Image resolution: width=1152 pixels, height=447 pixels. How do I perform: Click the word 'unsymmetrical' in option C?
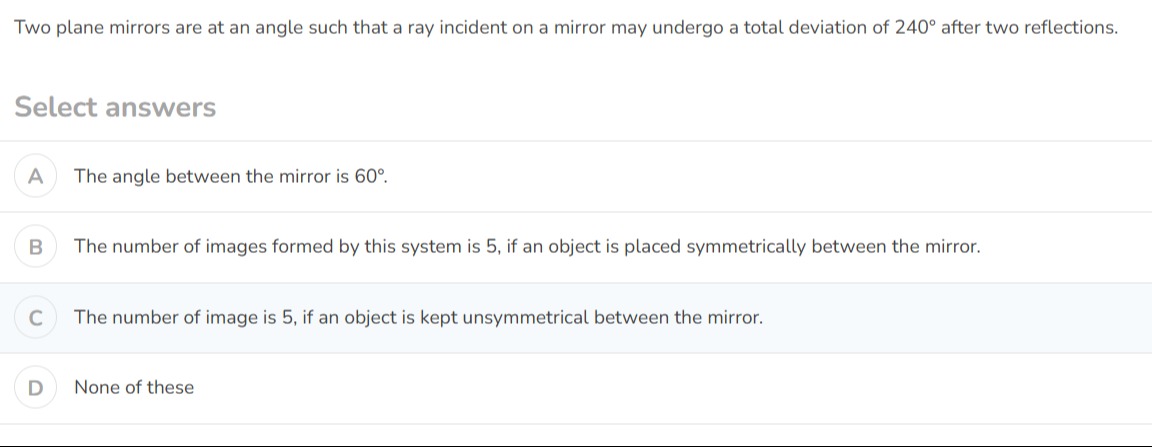(x=526, y=318)
